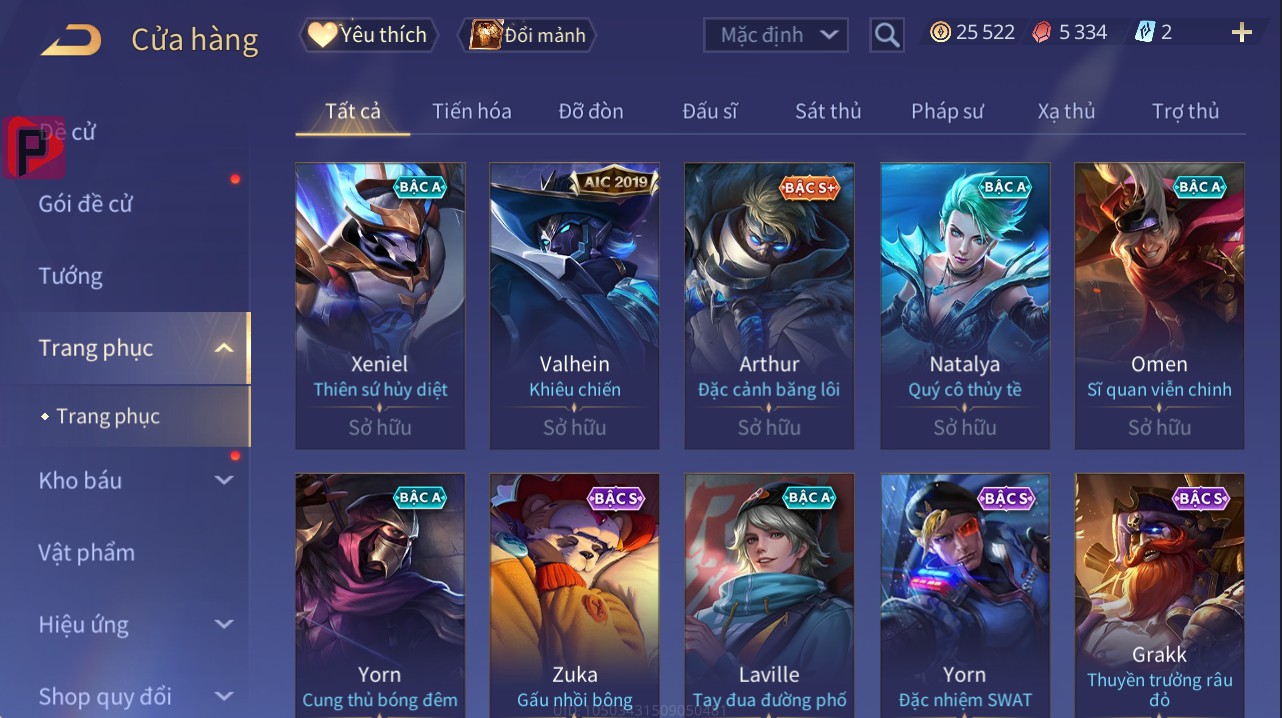Open Đổi mảnh shard exchange
Viewport: 1282px width, 718px height.
(527, 35)
